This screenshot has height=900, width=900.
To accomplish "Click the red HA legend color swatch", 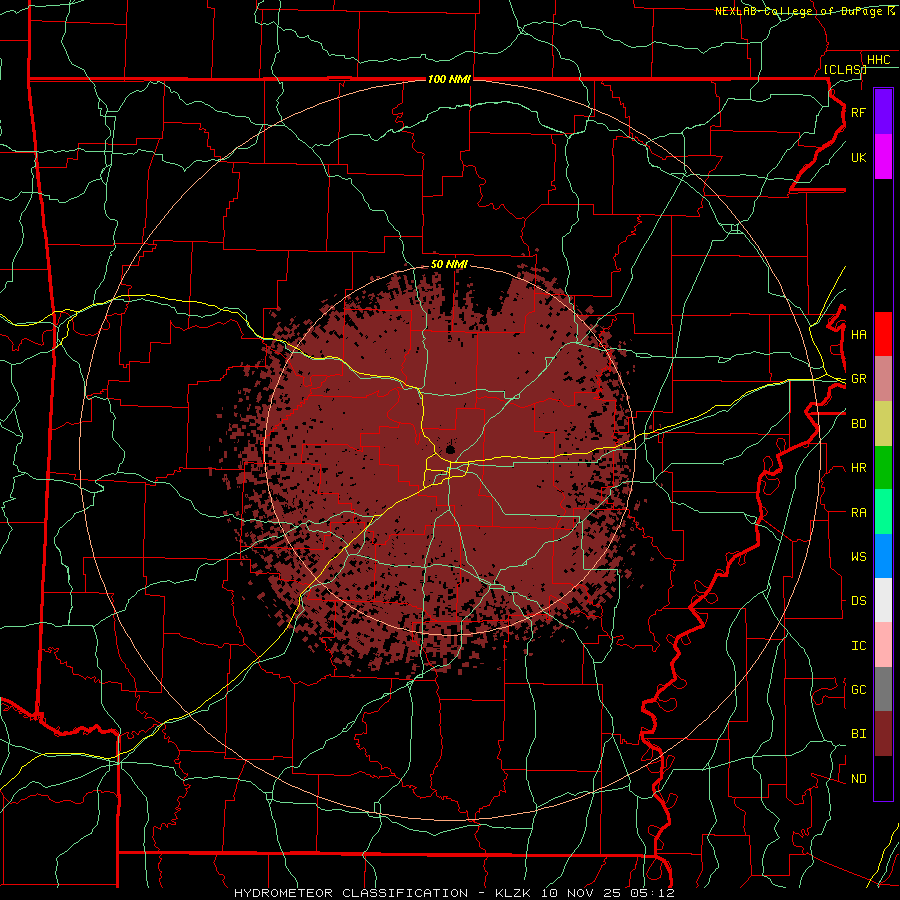I will click(883, 334).
